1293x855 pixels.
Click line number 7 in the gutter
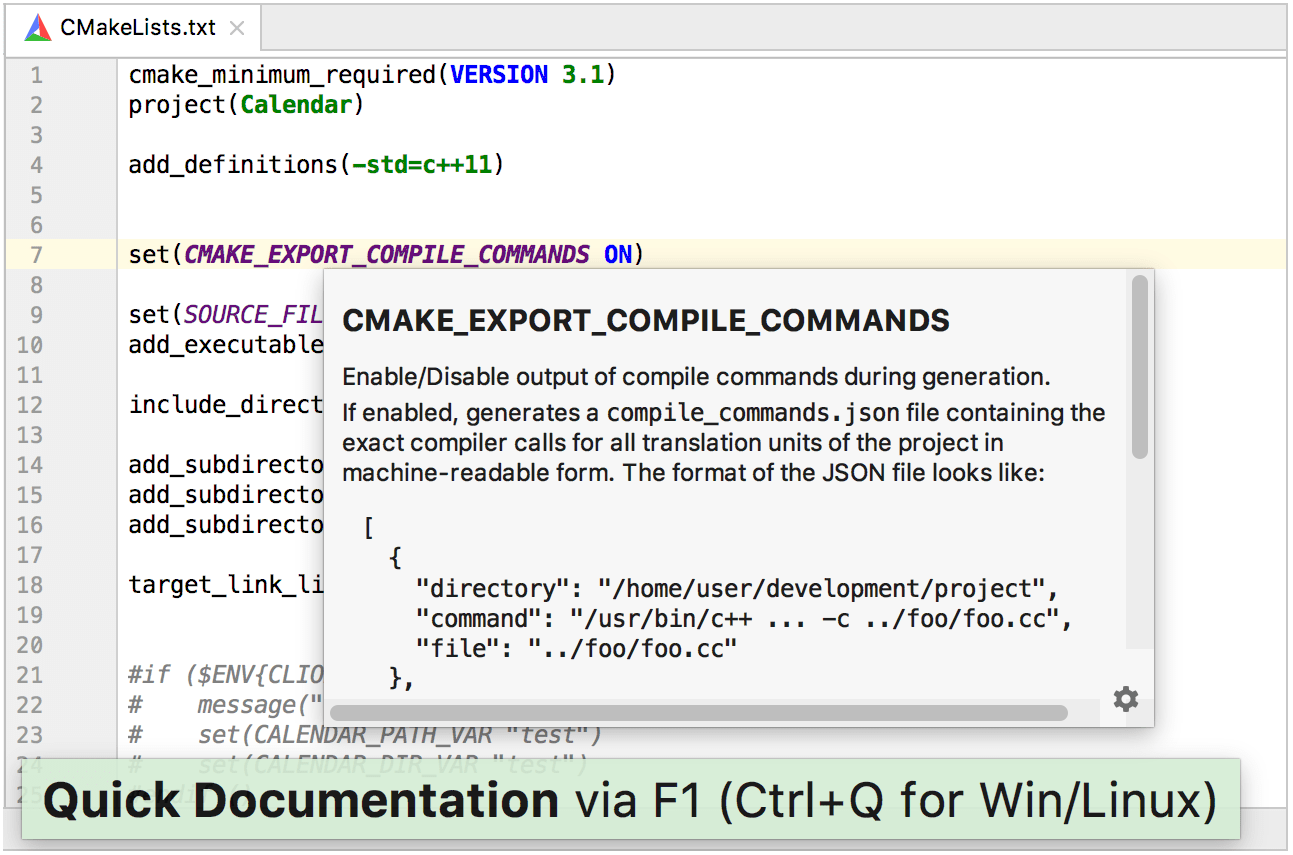click(36, 254)
